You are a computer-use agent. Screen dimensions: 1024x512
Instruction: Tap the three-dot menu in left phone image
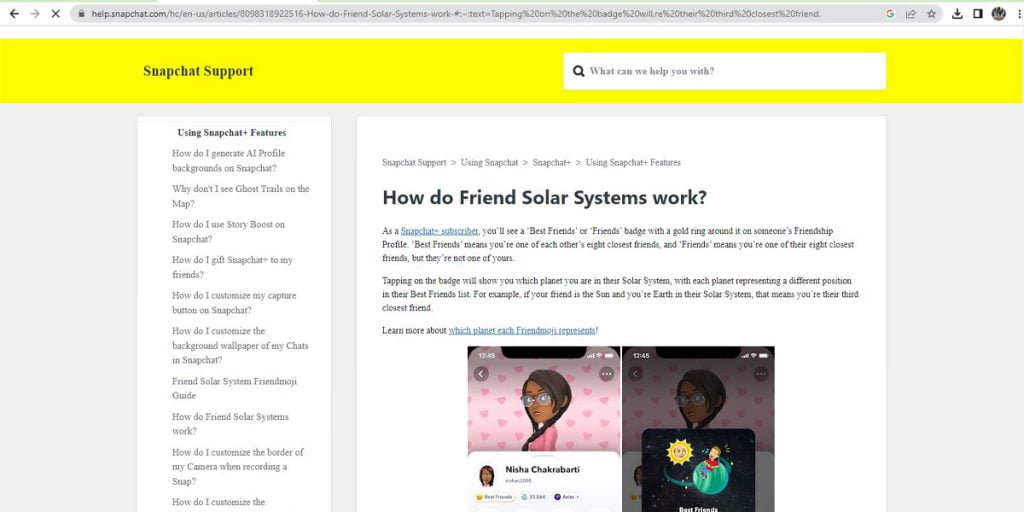(x=607, y=374)
